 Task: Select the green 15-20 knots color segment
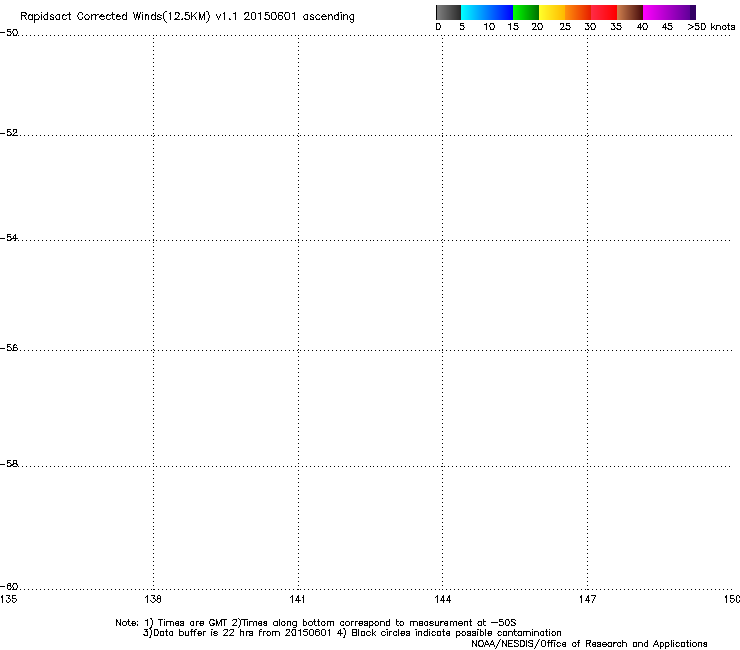click(x=526, y=12)
